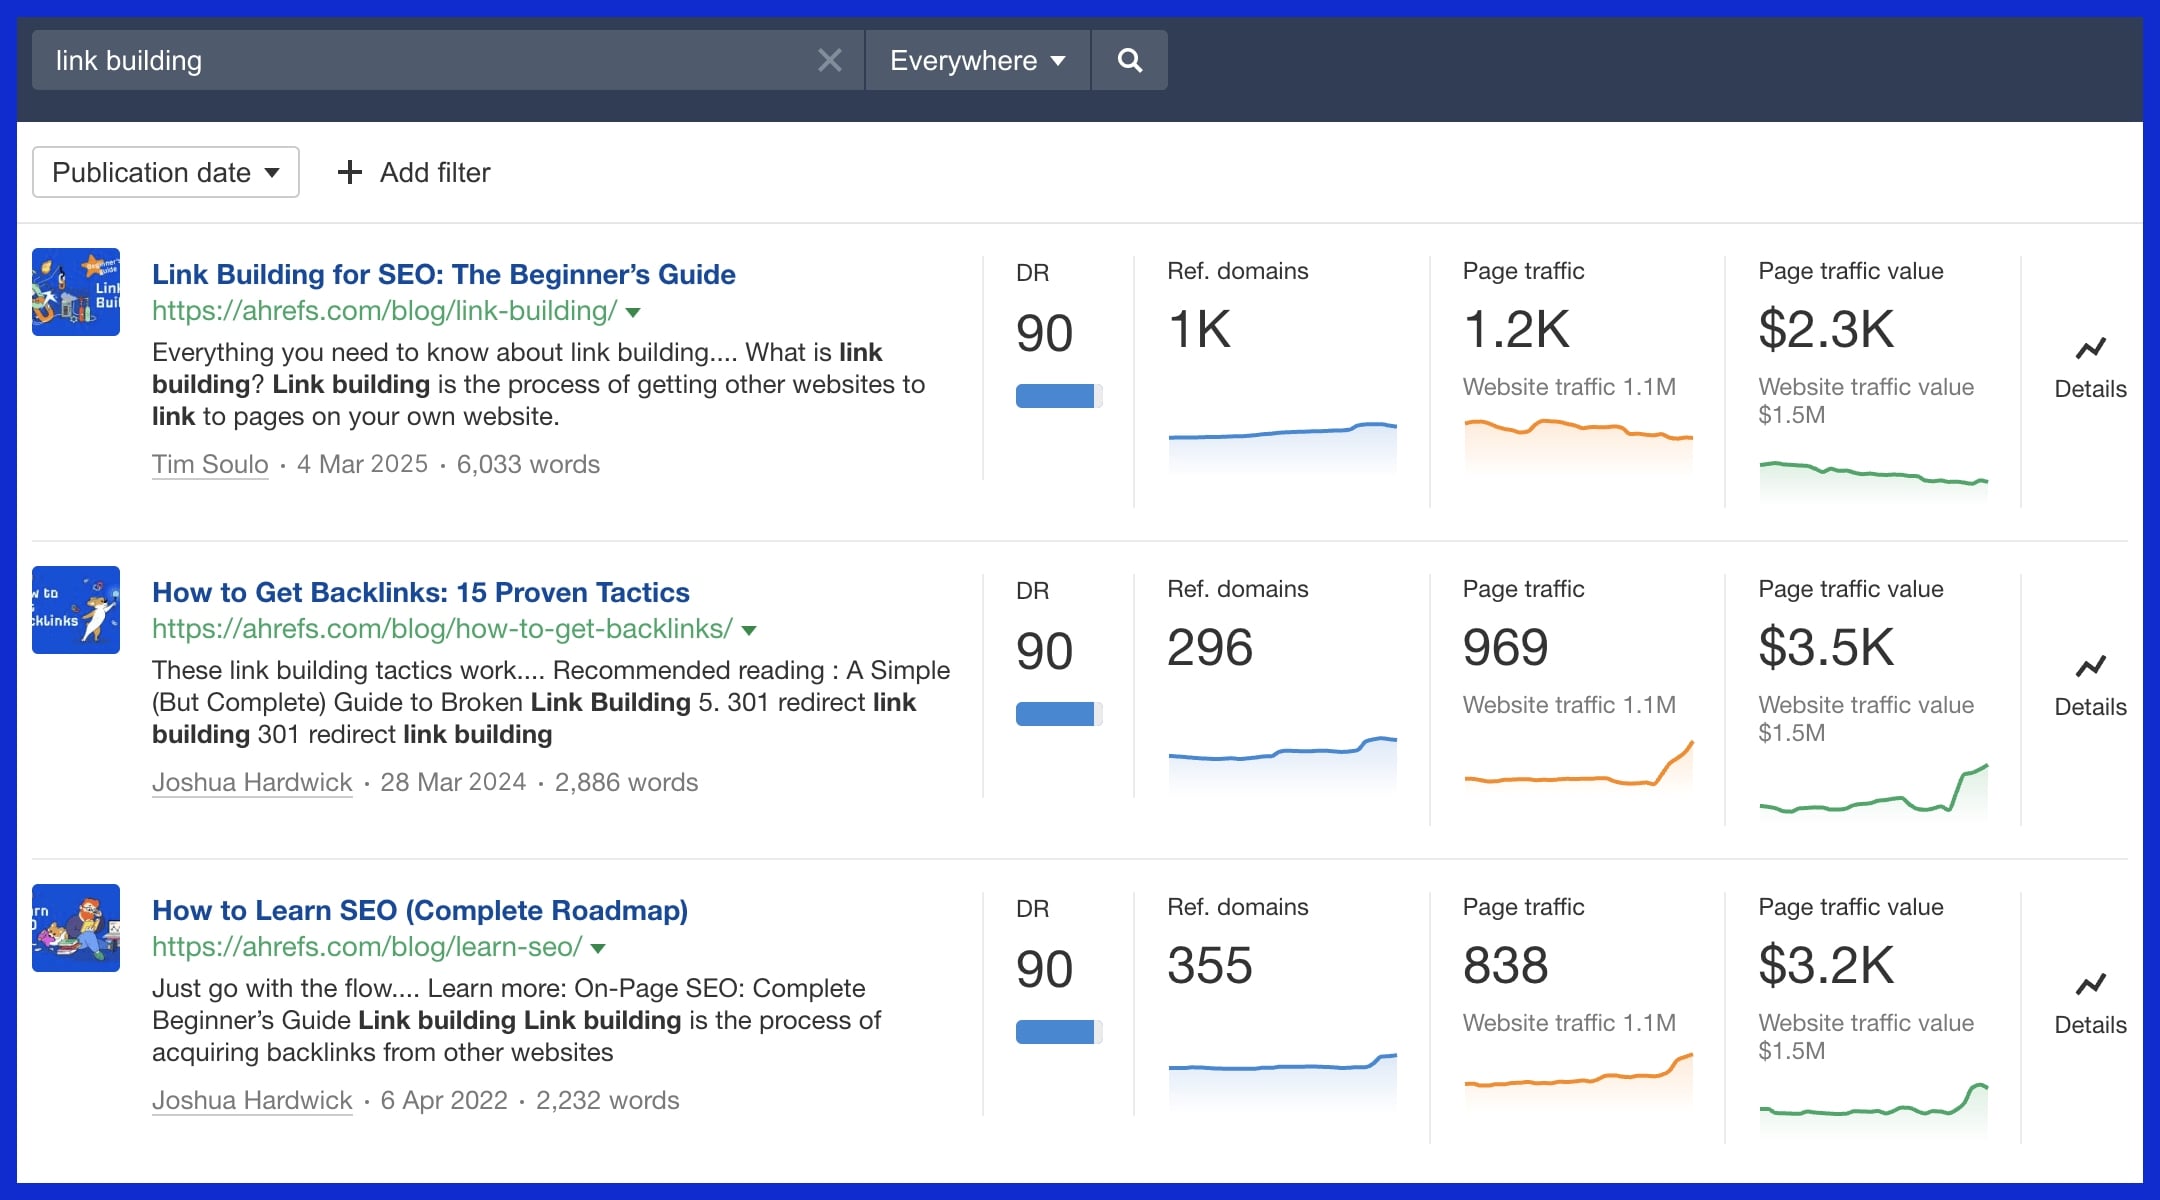Select the 4 Mar 2025 publication date
This screenshot has height=1200, width=2160.
click(x=362, y=464)
